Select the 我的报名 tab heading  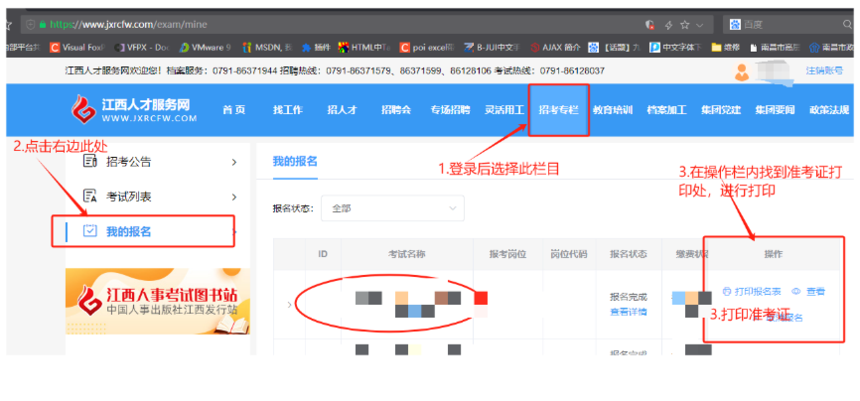coord(294,161)
